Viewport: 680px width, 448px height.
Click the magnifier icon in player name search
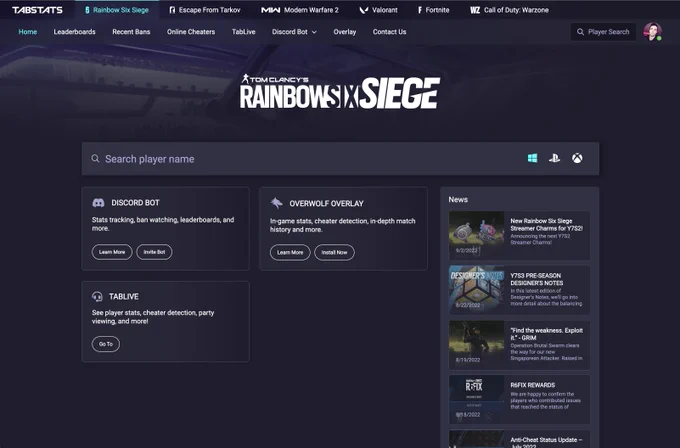pos(95,159)
